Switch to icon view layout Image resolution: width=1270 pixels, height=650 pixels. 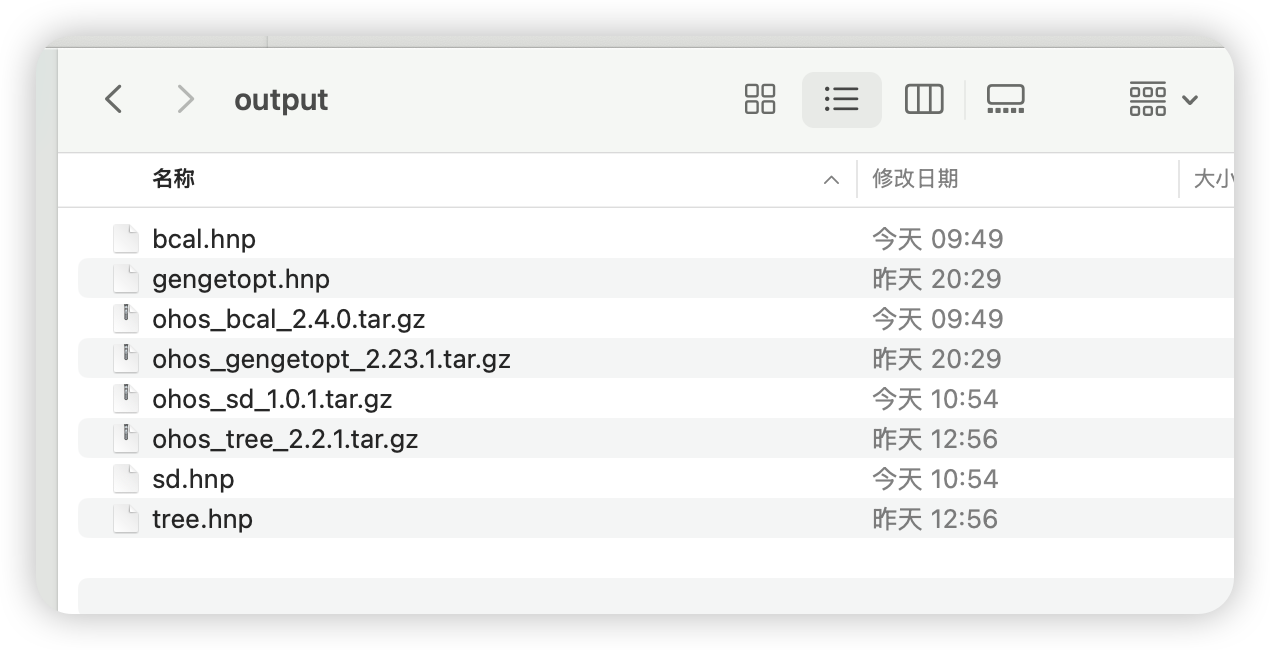pos(759,99)
